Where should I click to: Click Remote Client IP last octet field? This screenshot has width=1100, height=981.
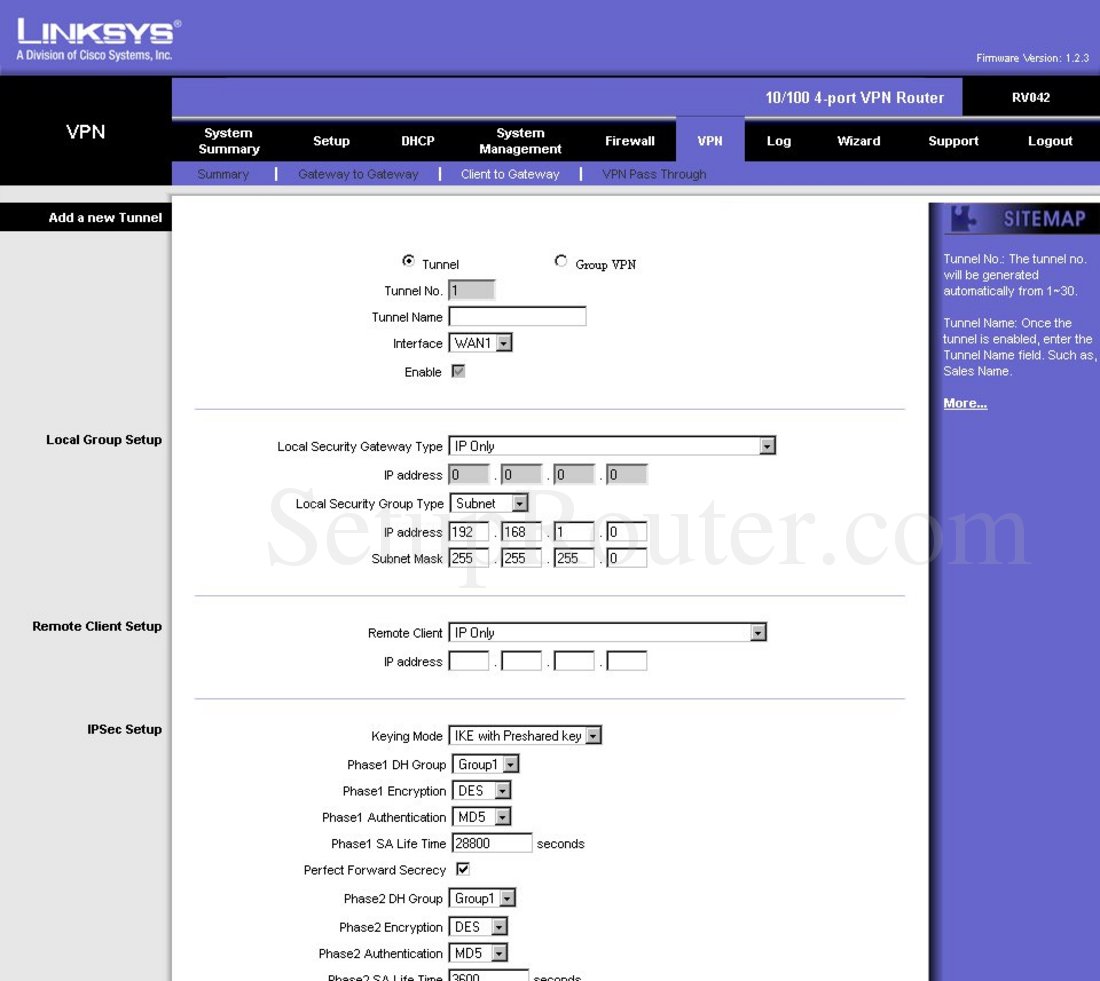626,661
